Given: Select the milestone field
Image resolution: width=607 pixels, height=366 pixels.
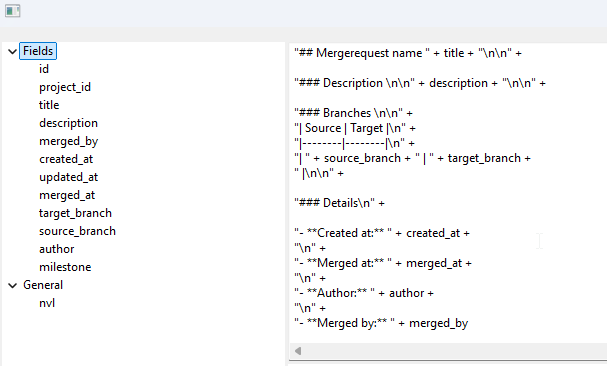Looking at the screenshot, I should [65, 267].
